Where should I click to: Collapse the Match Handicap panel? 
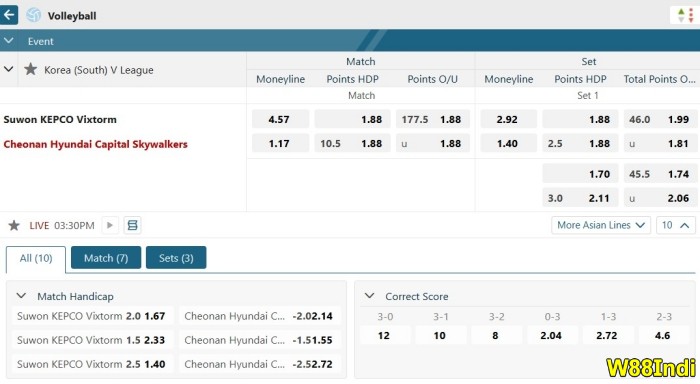[21, 296]
